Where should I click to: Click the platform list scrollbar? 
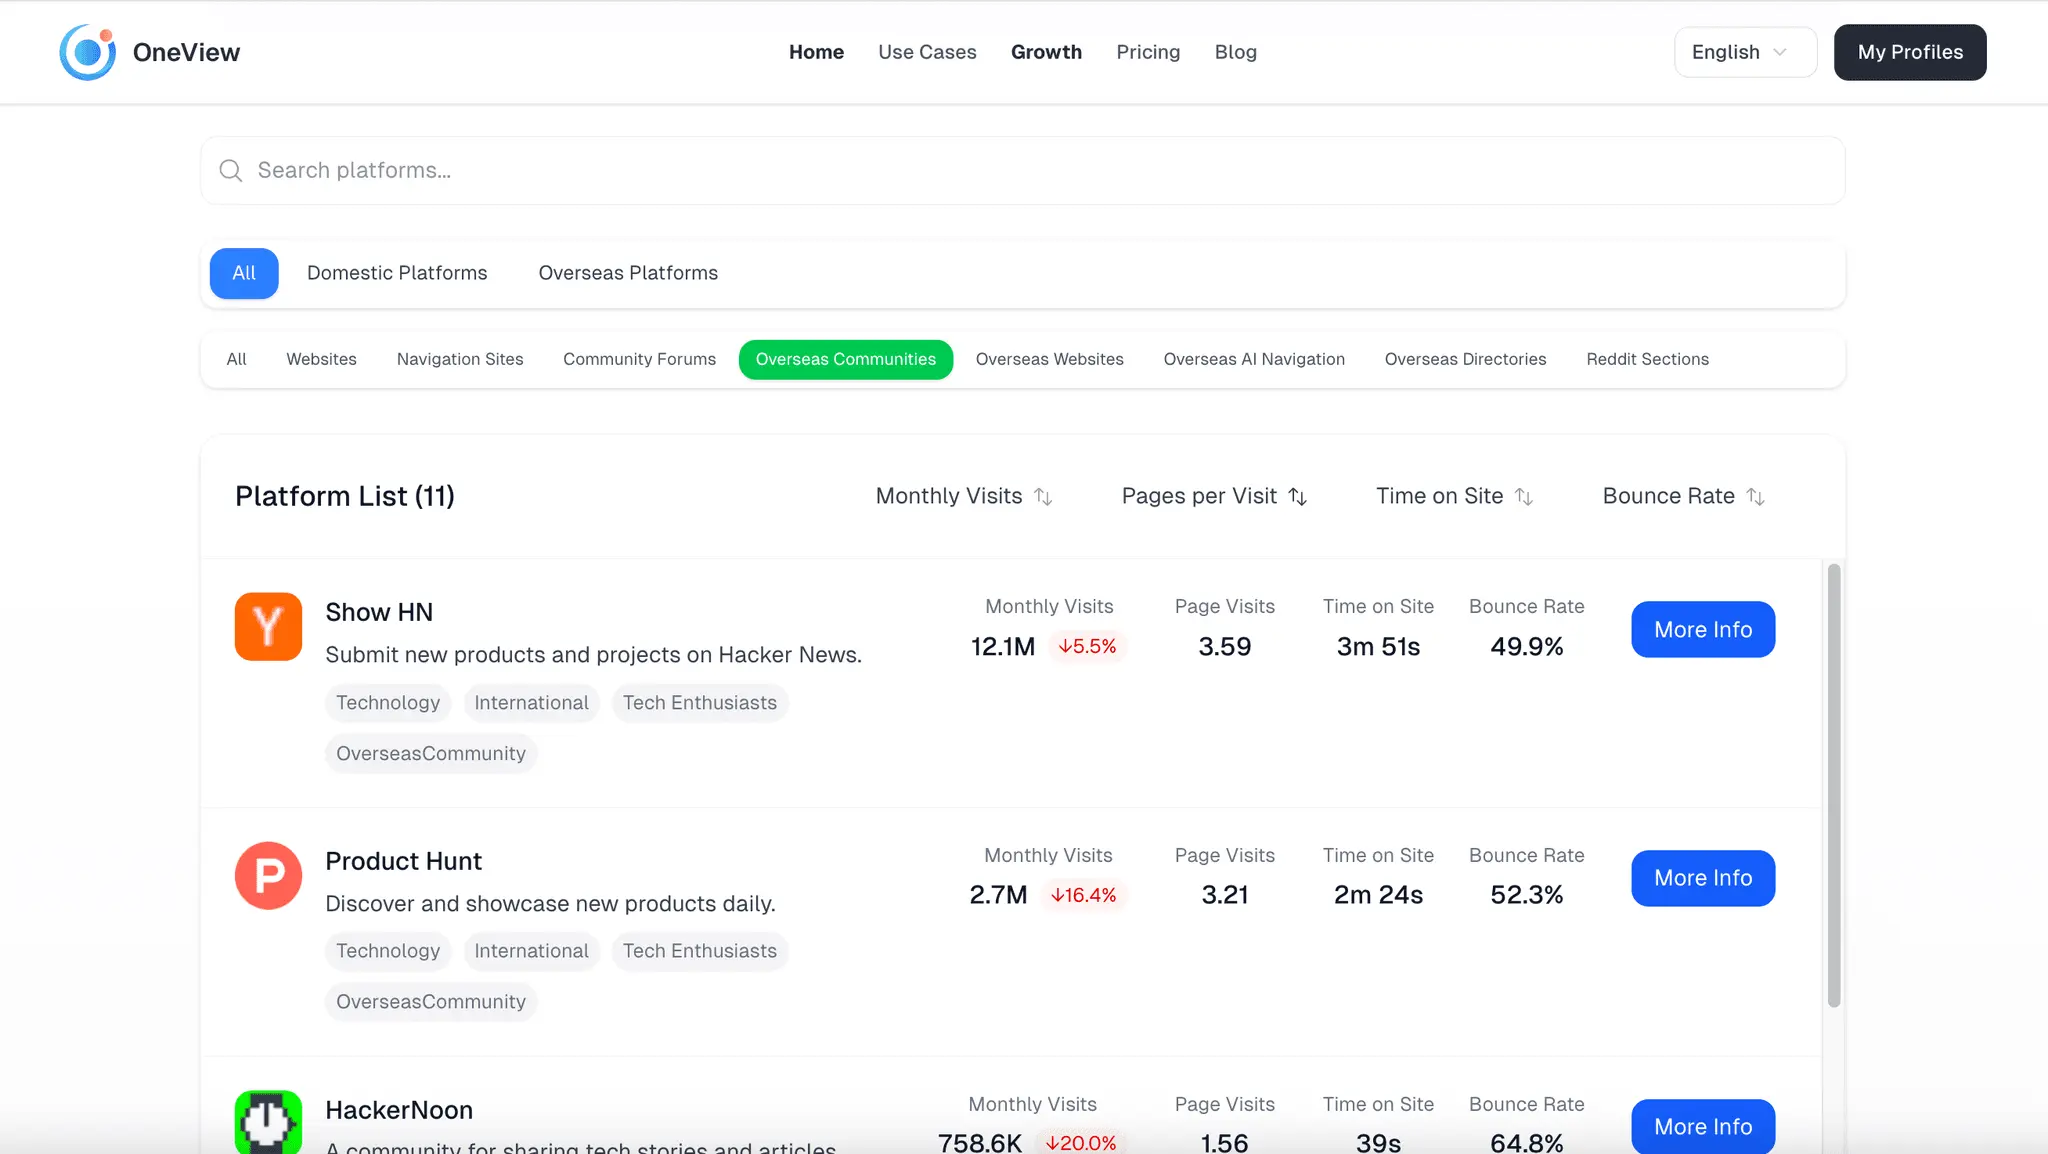point(1834,785)
